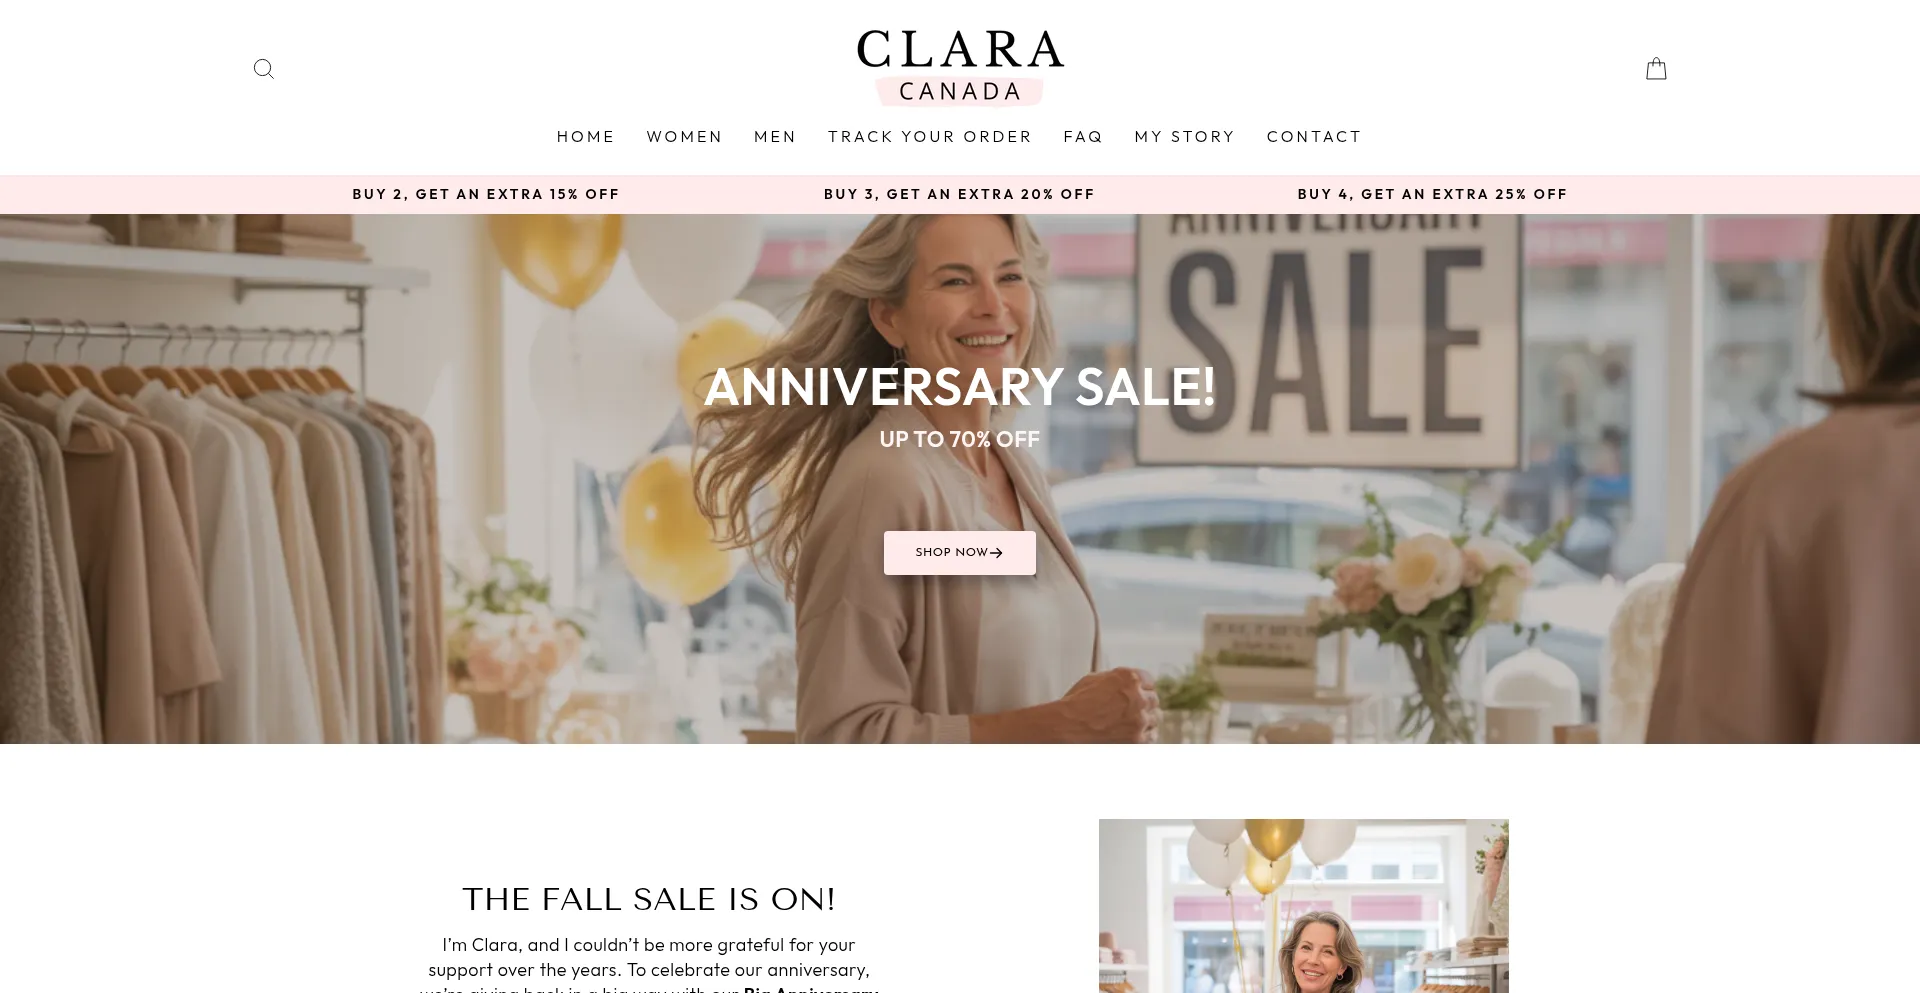Click Buy 2, get extra 15% off banner
The width and height of the screenshot is (1920, 993).
[486, 194]
